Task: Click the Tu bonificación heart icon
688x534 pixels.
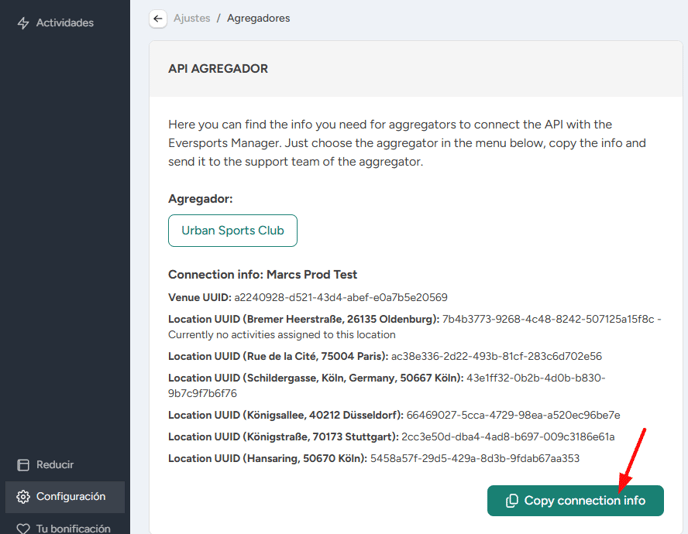Action: pyautogui.click(x=23, y=528)
